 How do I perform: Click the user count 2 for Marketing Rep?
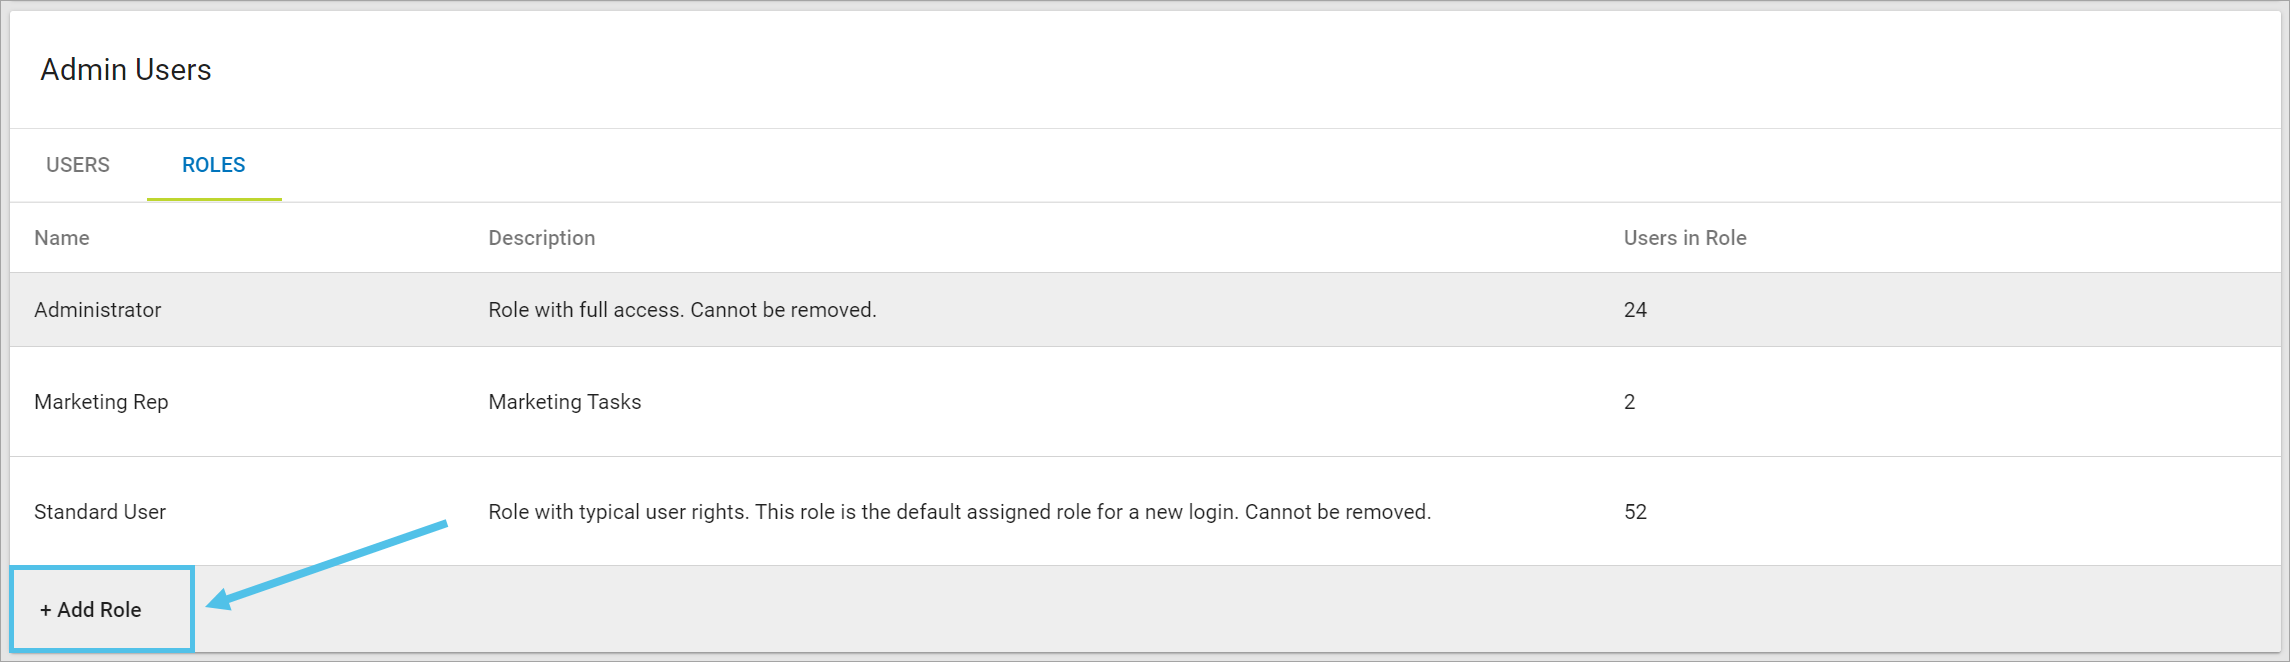(1629, 402)
